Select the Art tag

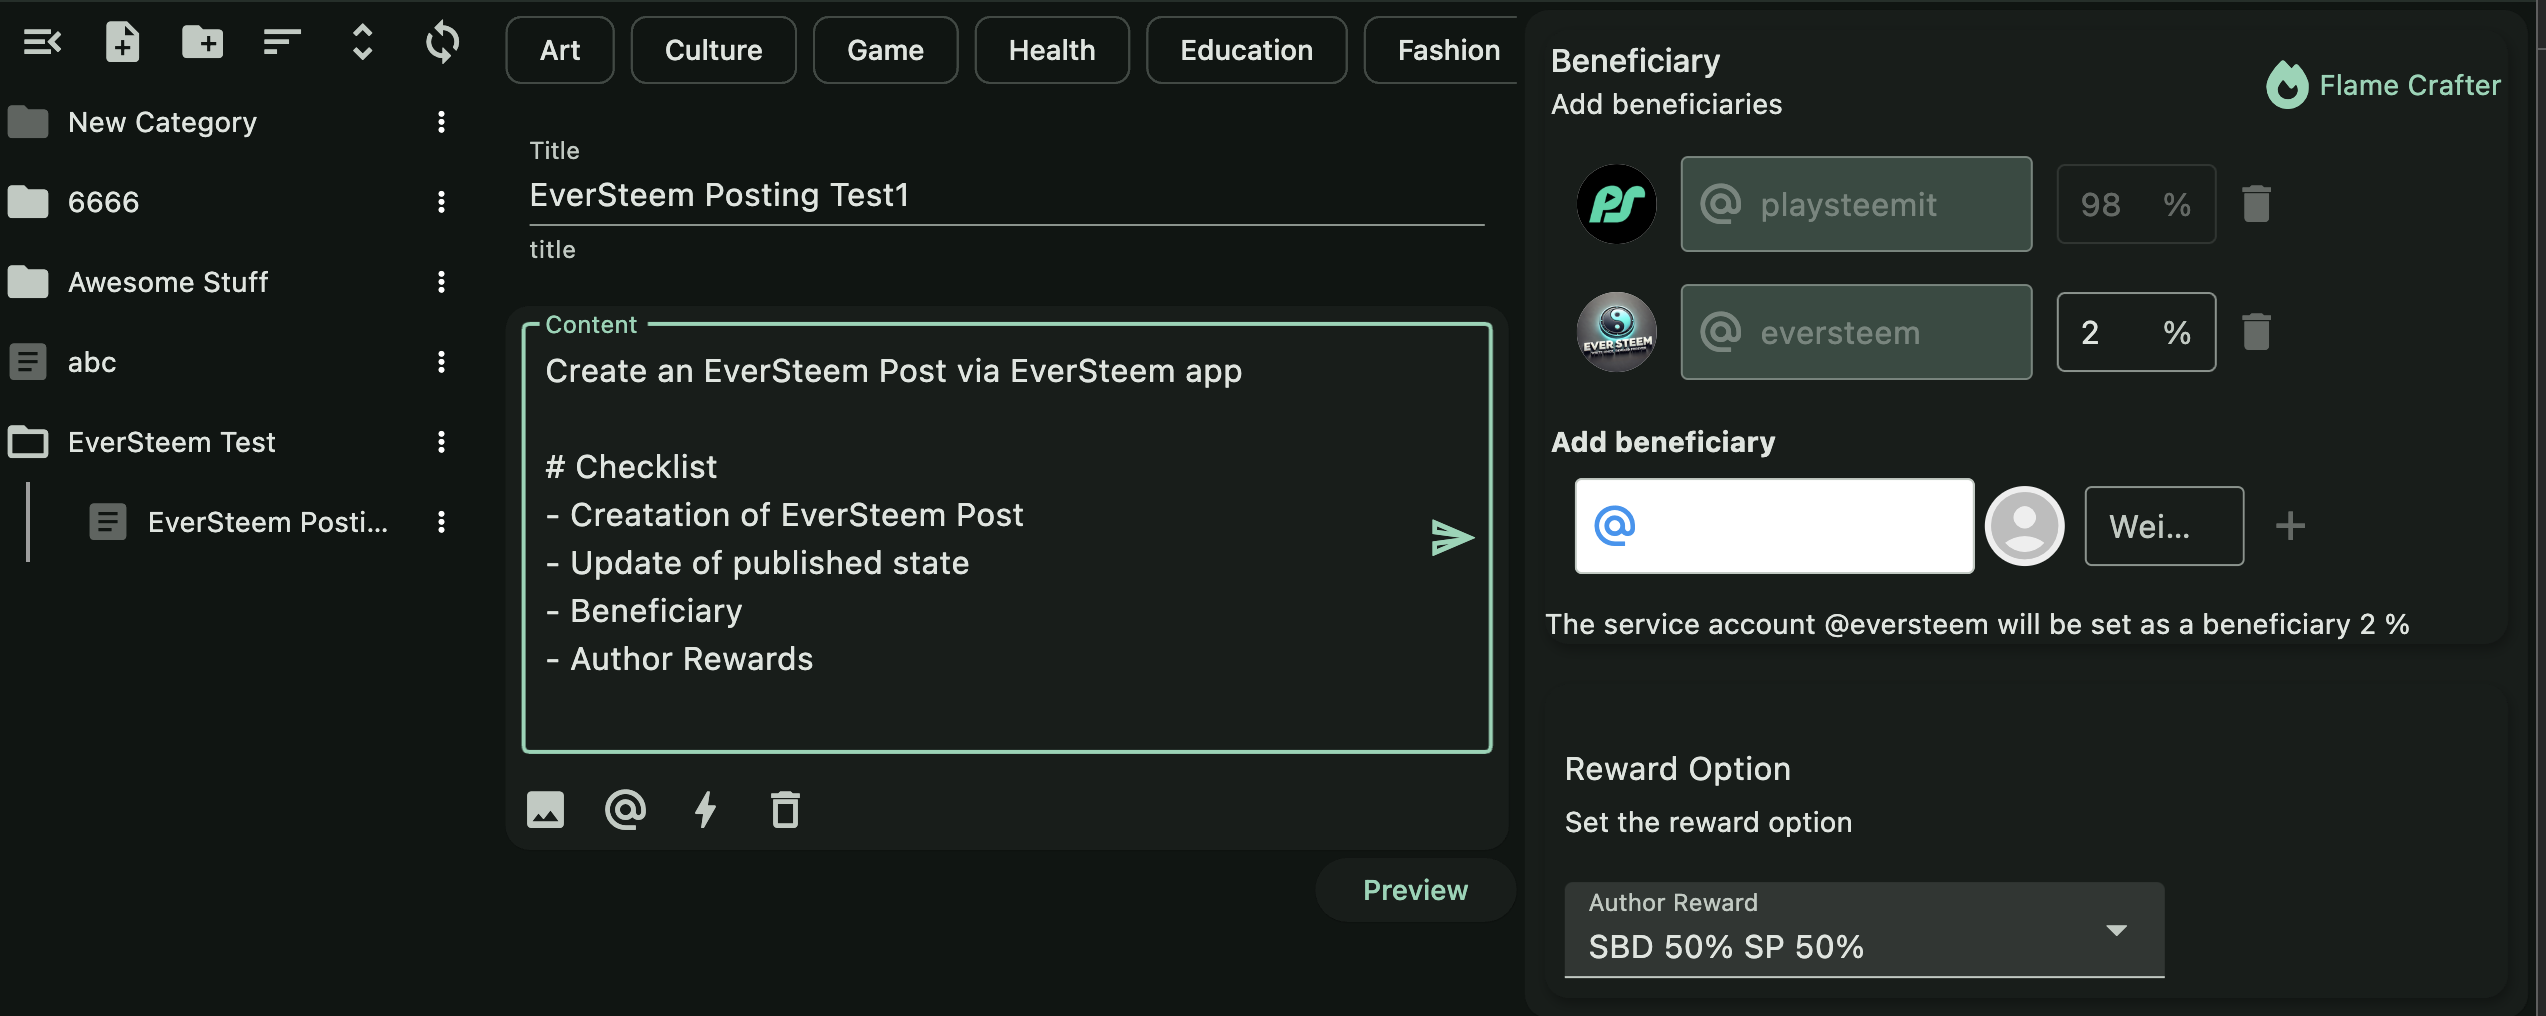click(x=560, y=50)
